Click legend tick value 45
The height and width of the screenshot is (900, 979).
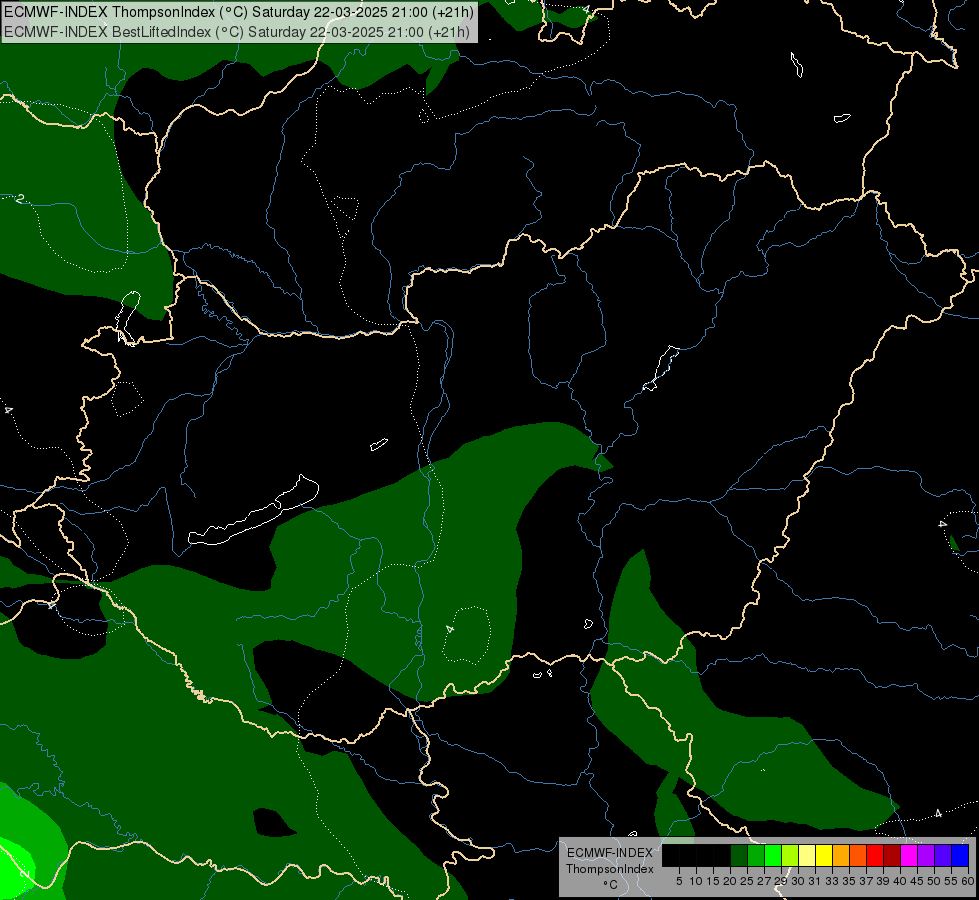(917, 881)
